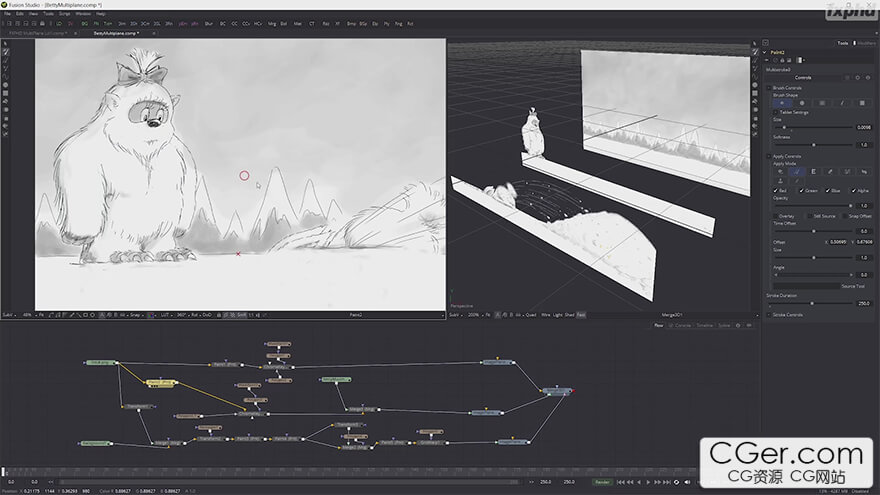The image size is (880, 495).
Task: Click the Controls button in Paint2
Action: (804, 77)
